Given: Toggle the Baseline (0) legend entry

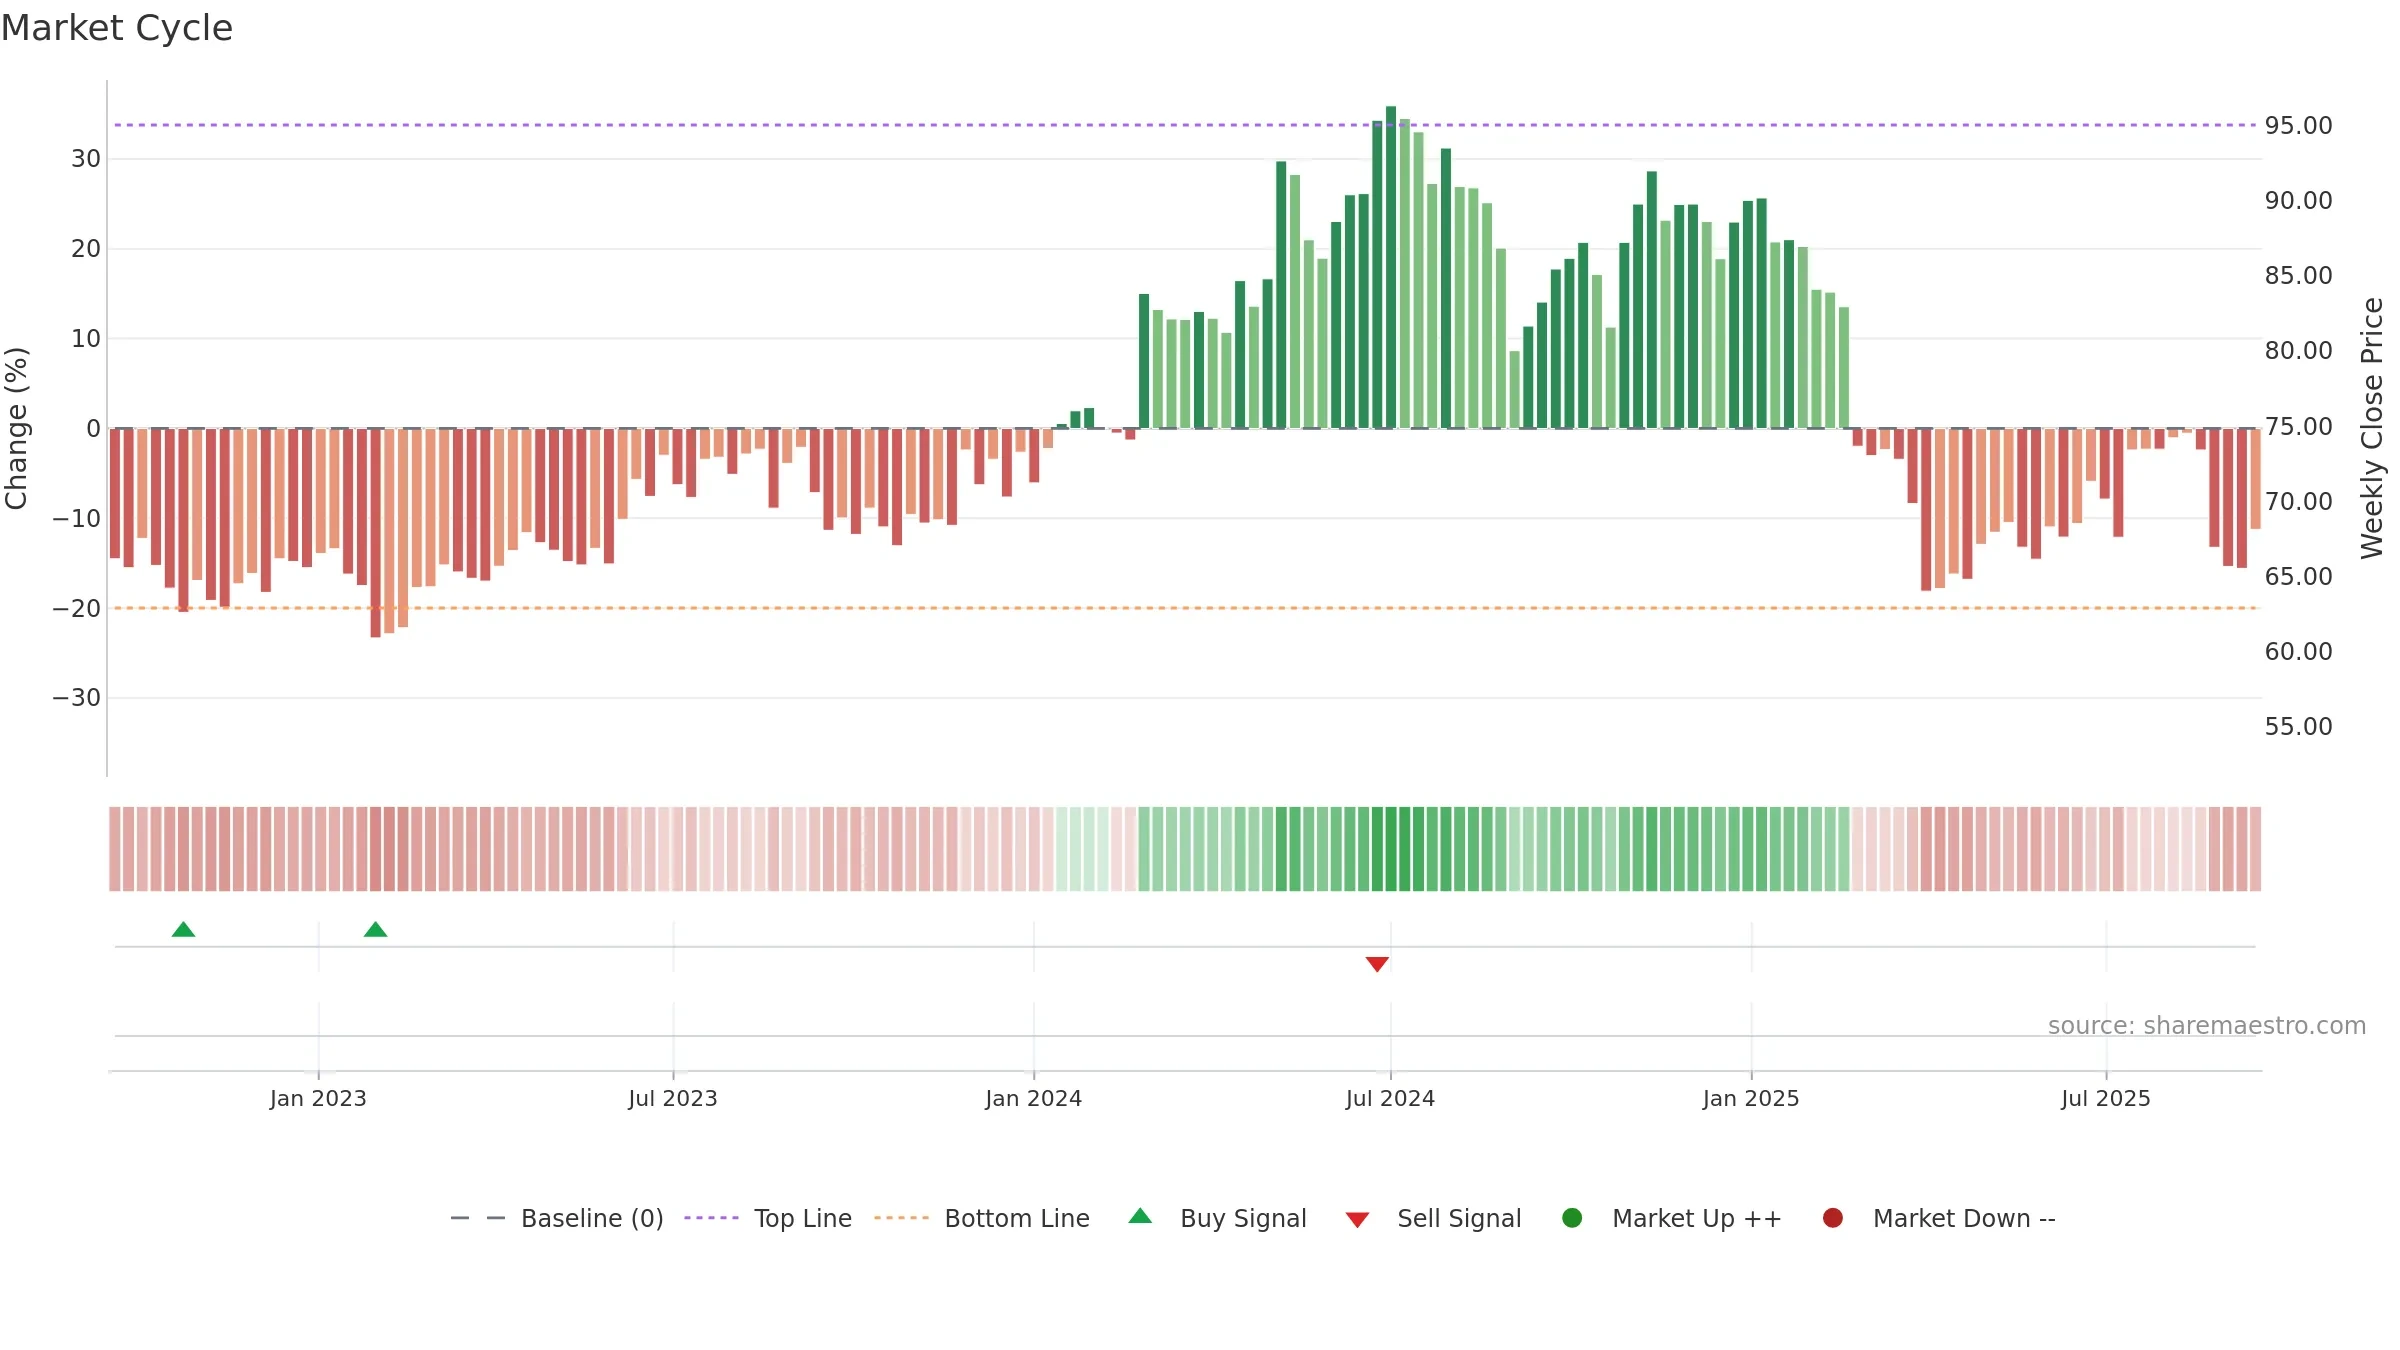Looking at the screenshot, I should (x=557, y=1218).
